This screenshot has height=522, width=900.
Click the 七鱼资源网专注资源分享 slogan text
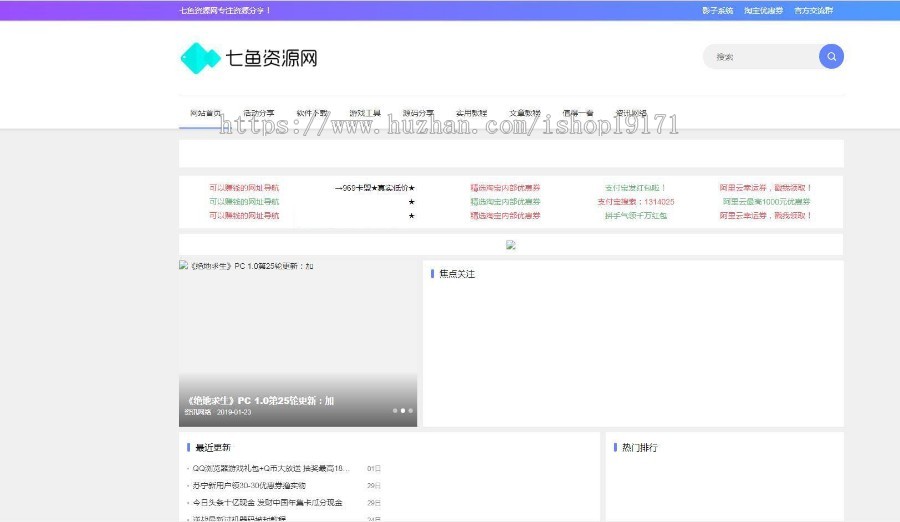pyautogui.click(x=224, y=10)
